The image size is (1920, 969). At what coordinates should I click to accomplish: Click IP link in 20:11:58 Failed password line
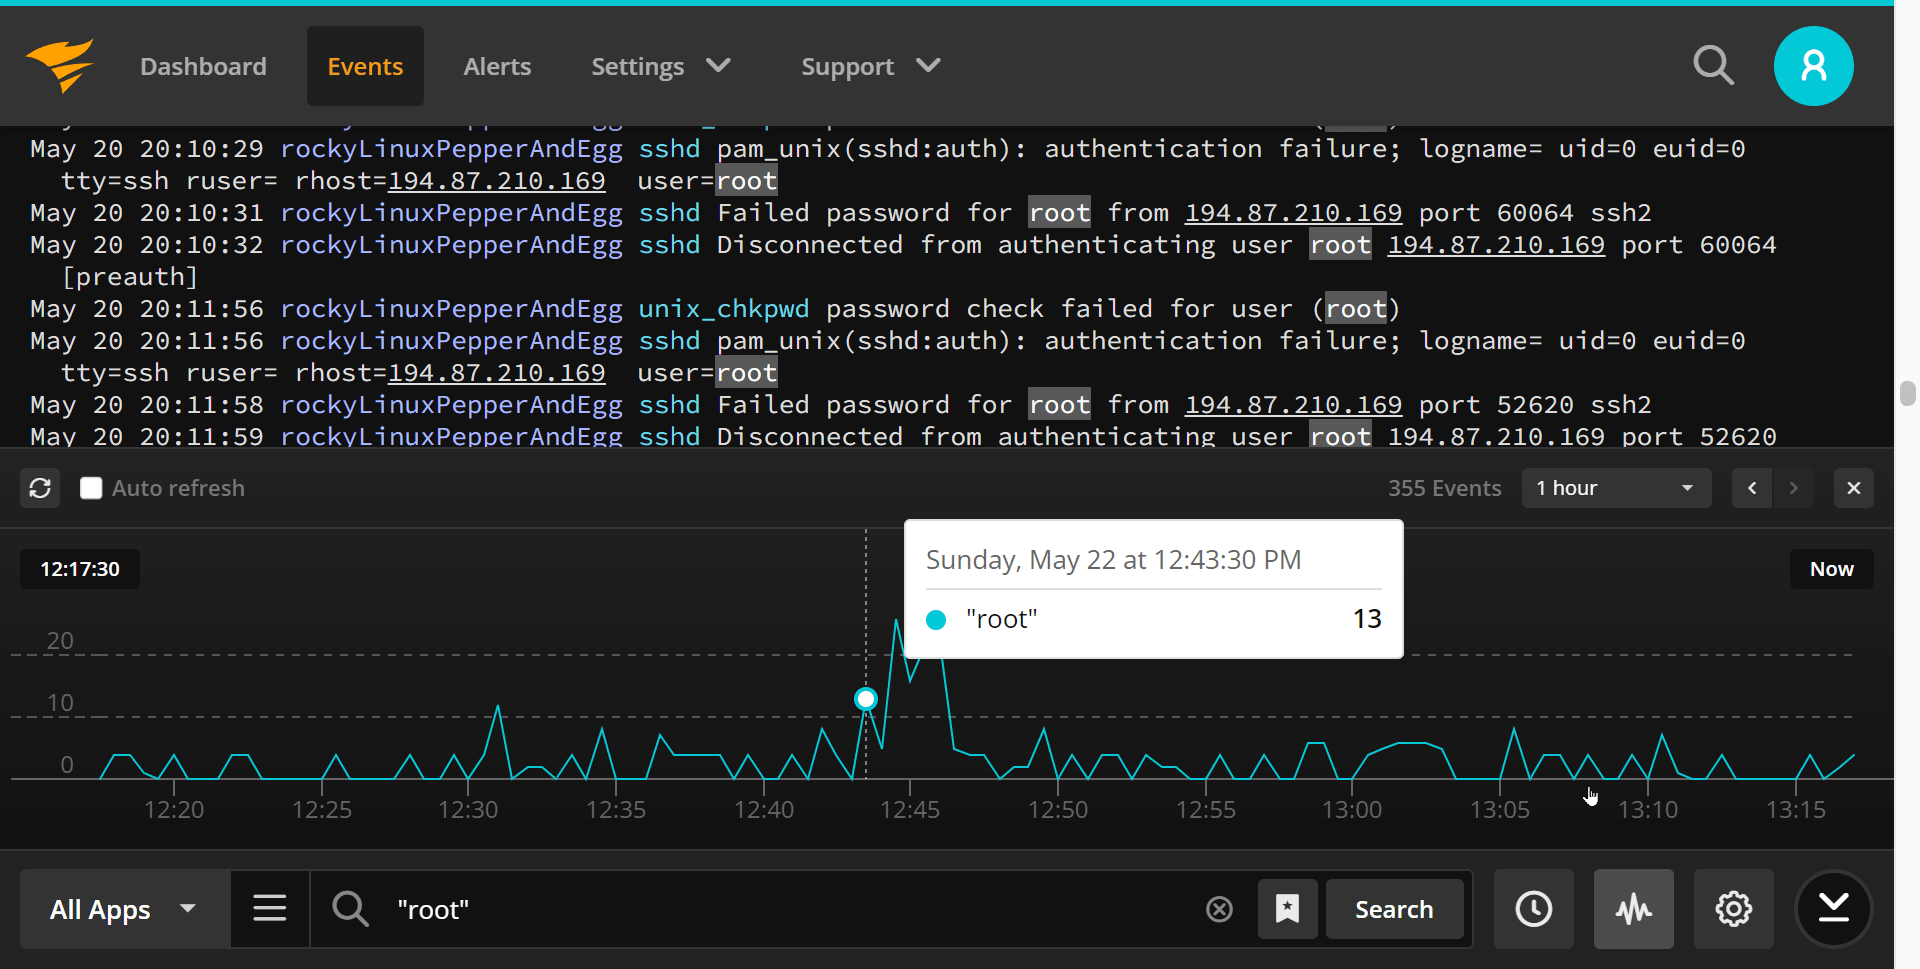[x=1293, y=405]
